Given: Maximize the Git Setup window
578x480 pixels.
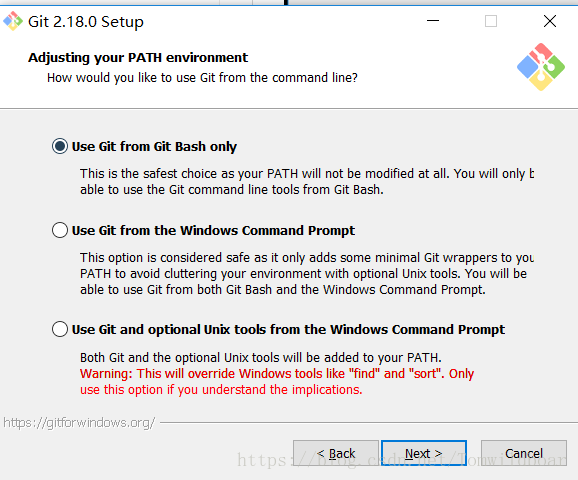Looking at the screenshot, I should (x=491, y=21).
